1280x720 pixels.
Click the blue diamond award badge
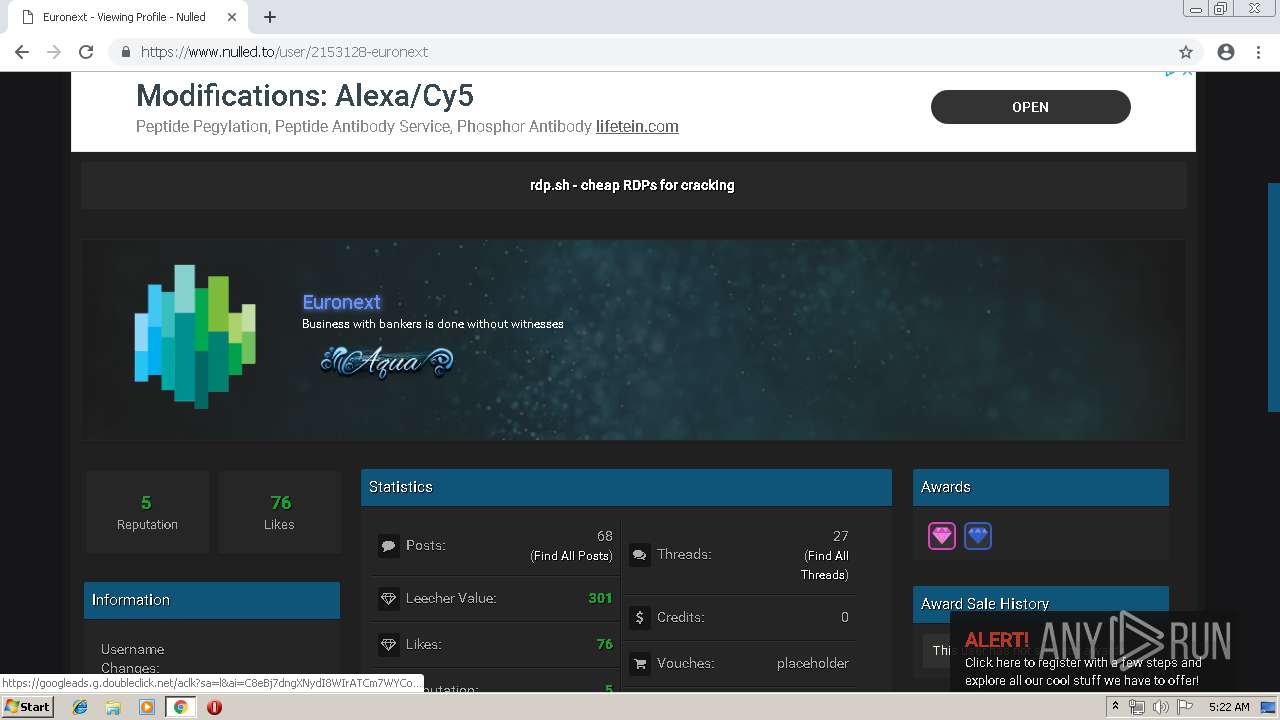coord(978,536)
